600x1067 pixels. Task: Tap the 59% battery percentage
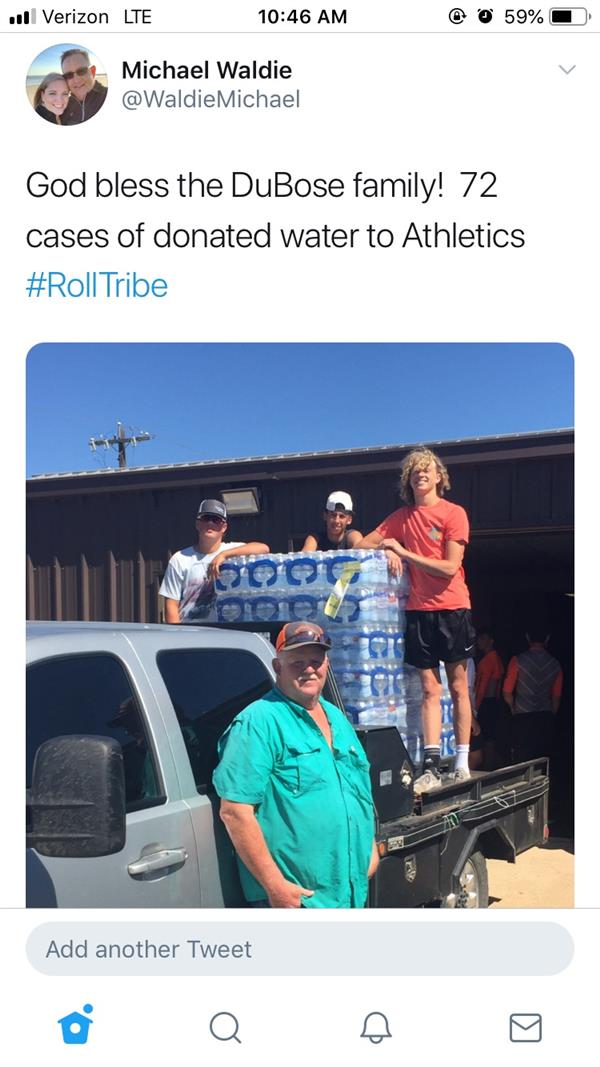pyautogui.click(x=523, y=16)
